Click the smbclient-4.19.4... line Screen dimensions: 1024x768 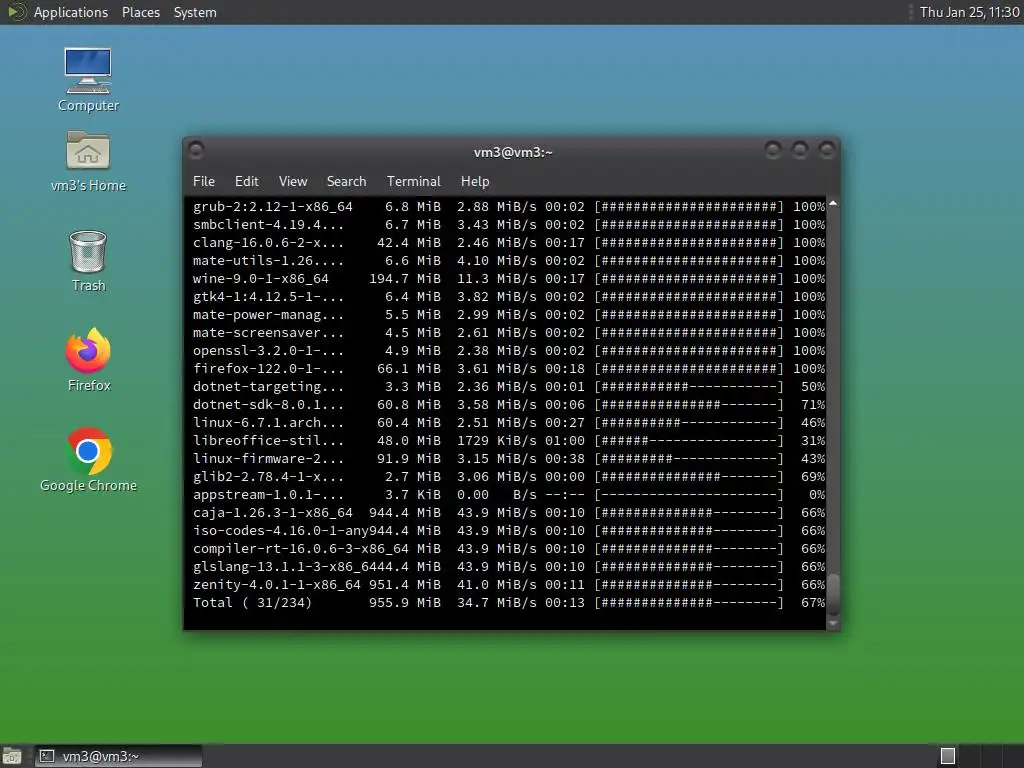509,225
